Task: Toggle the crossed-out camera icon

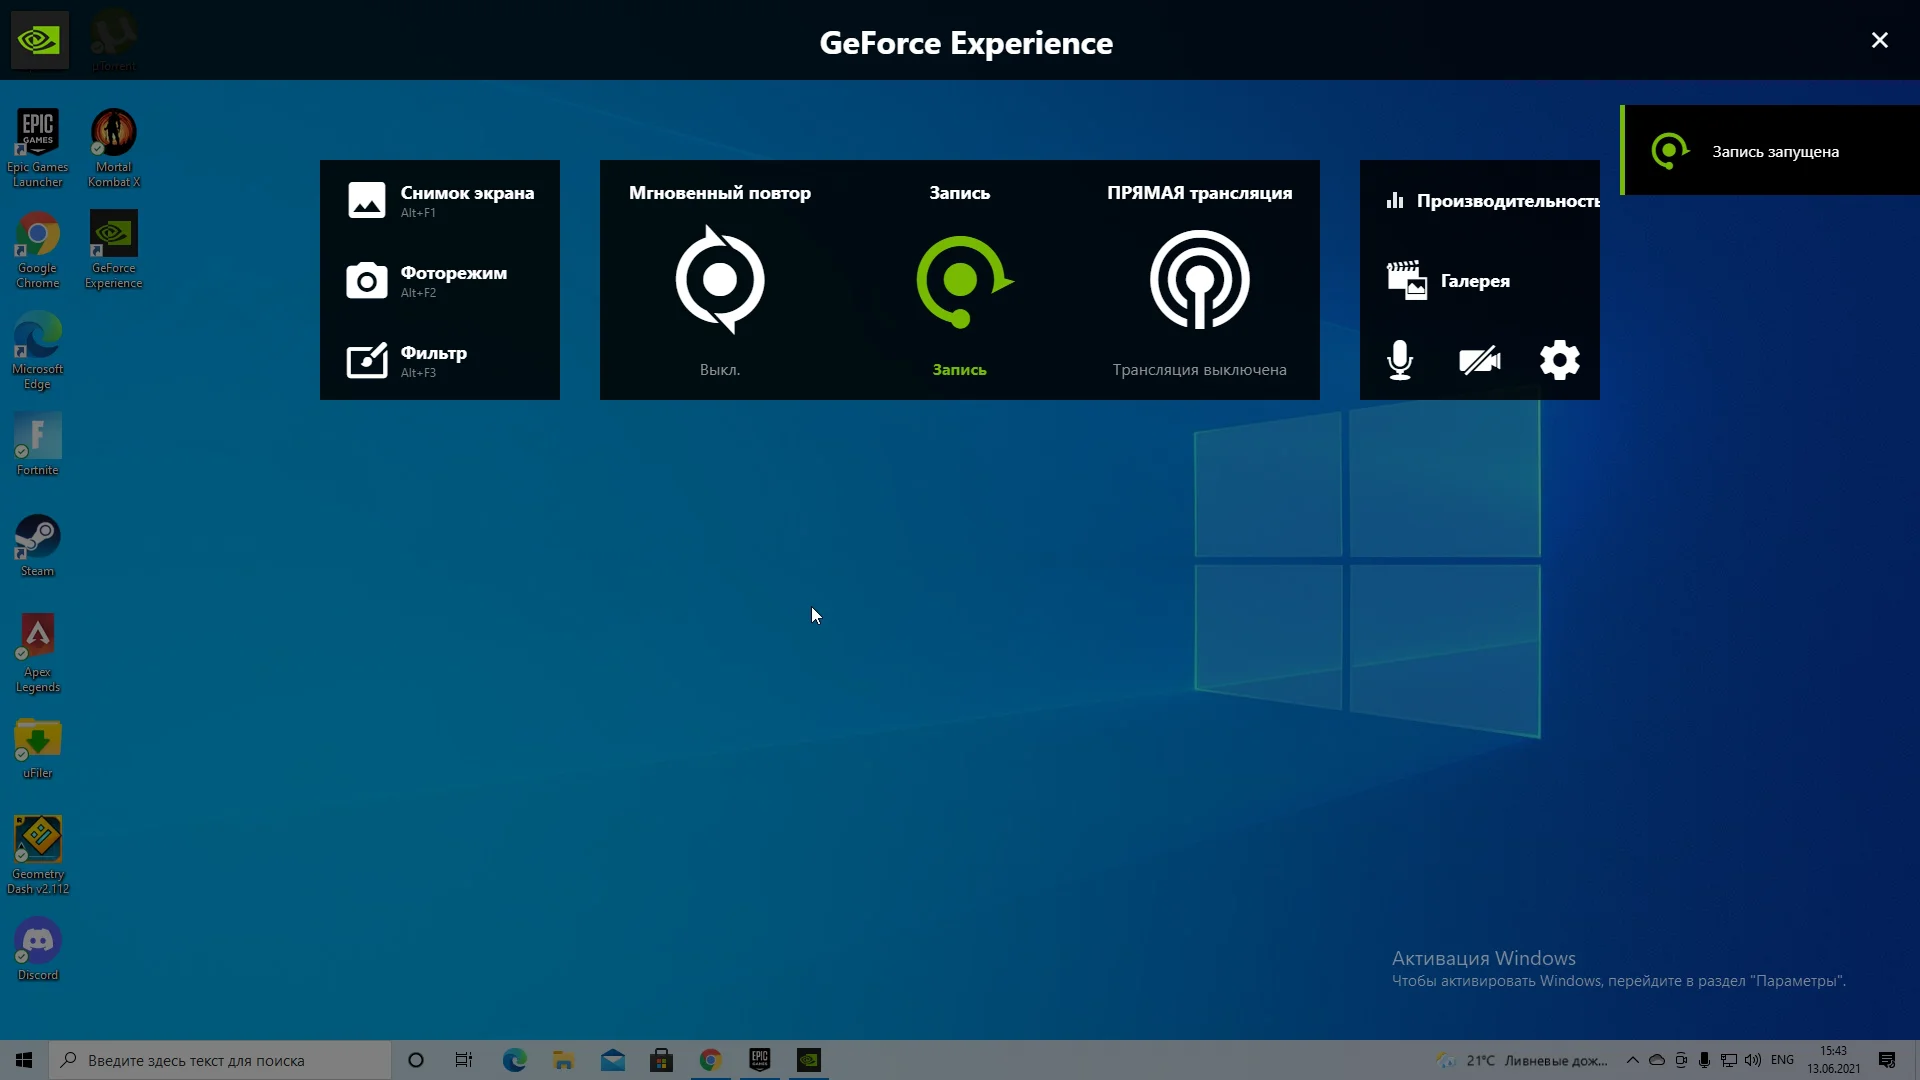Action: (1480, 360)
